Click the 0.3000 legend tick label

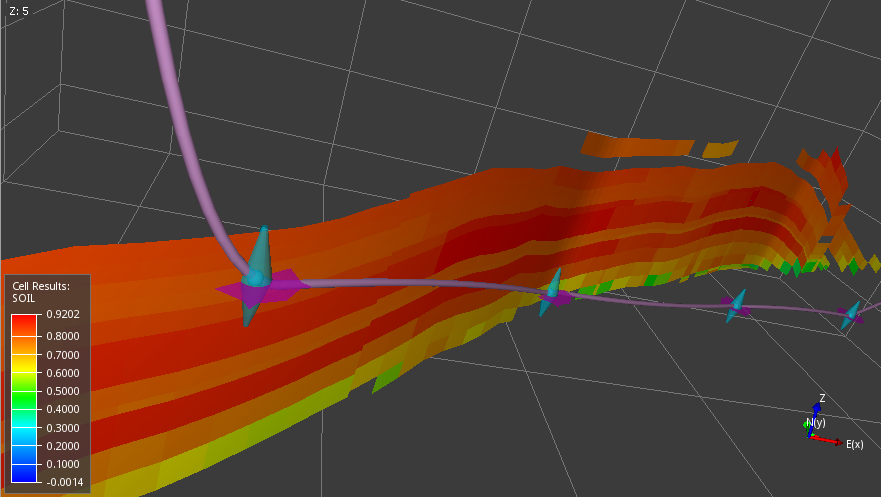click(63, 428)
